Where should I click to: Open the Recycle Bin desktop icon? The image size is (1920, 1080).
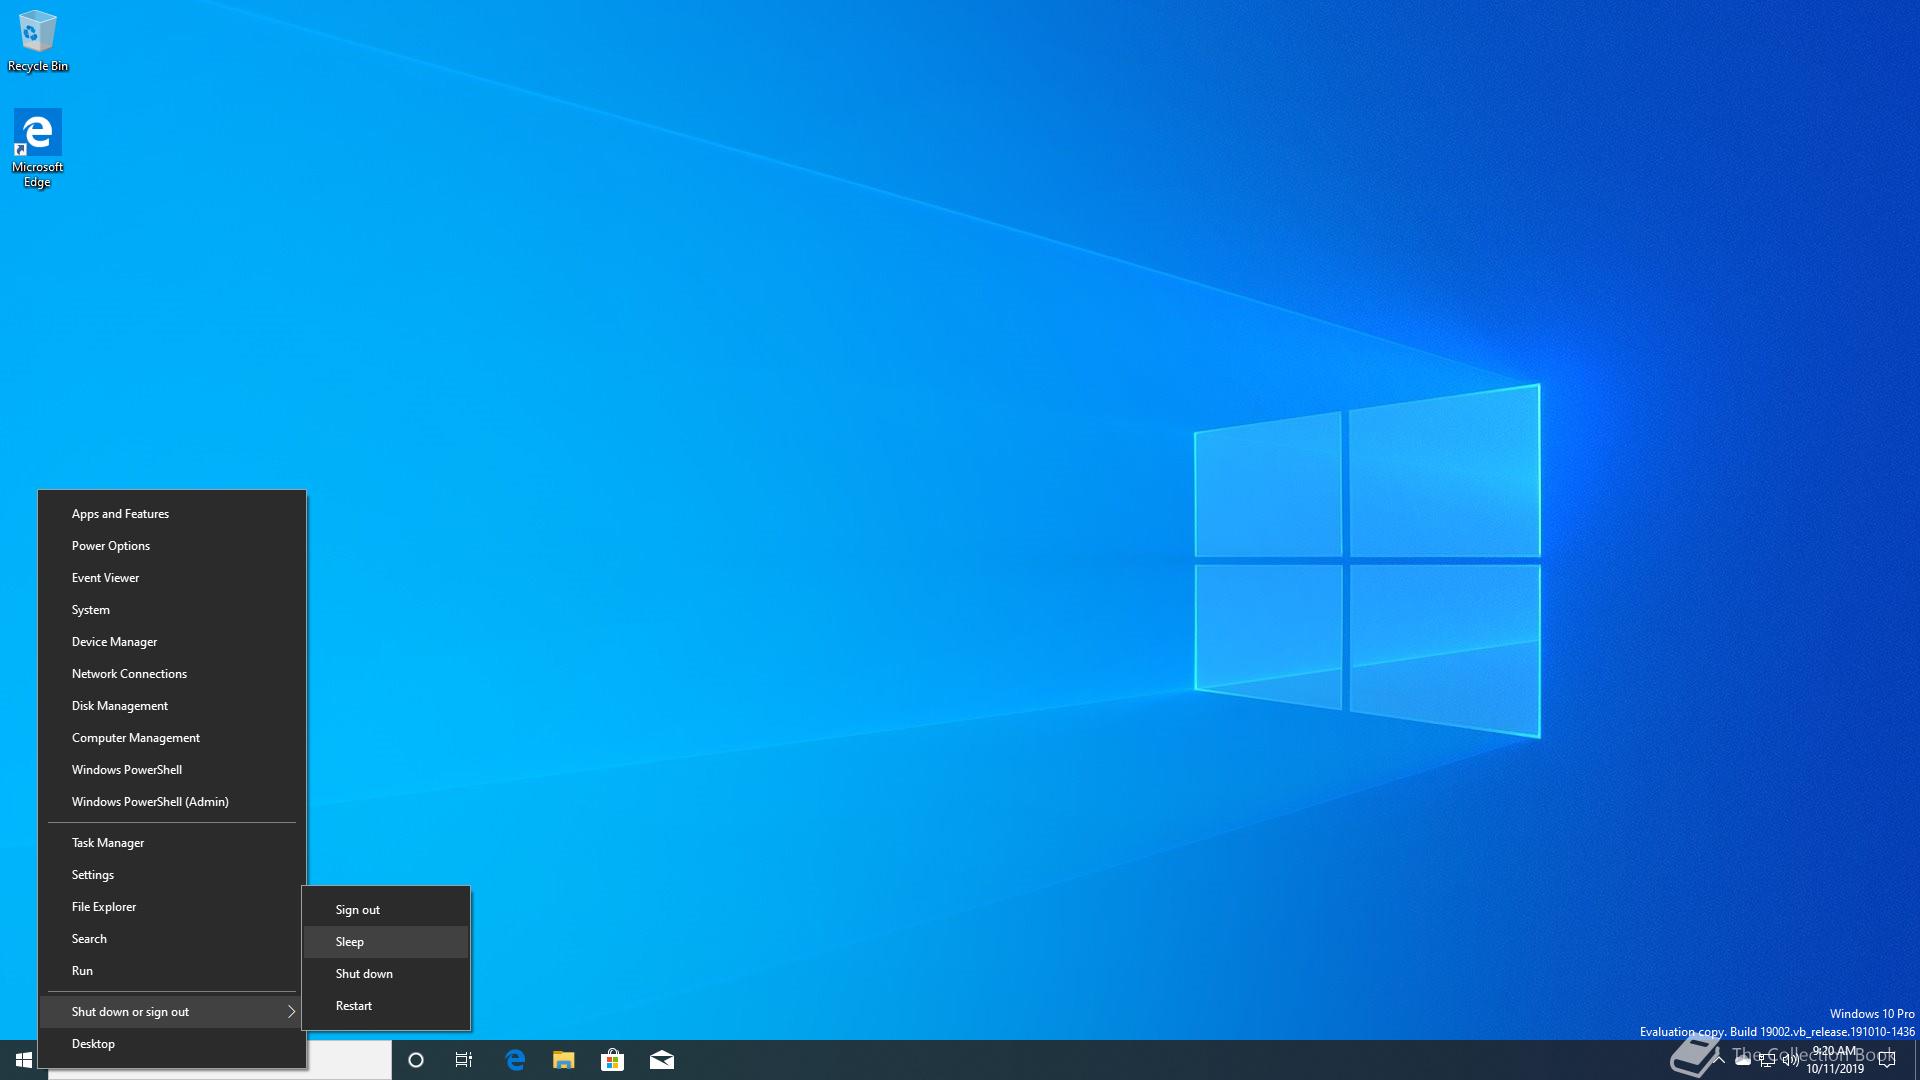(x=38, y=40)
